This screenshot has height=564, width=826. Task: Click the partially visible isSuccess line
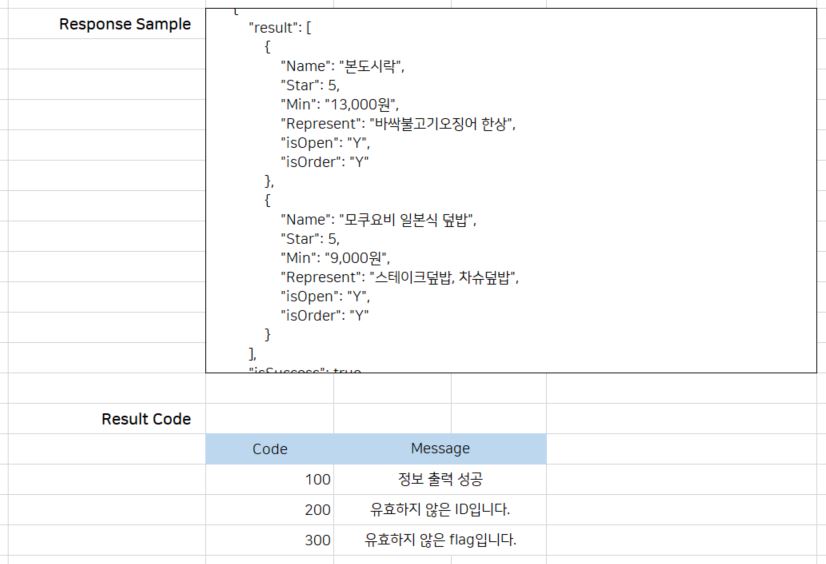pos(304,369)
